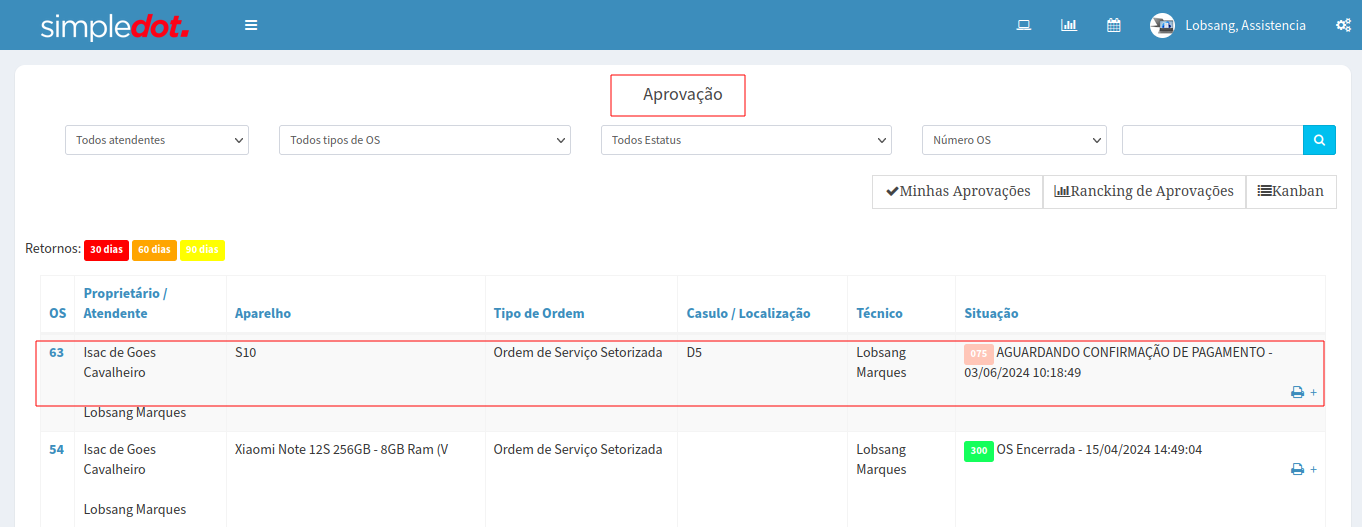Click the search text input field
This screenshot has height=527, width=1362.
coord(1212,140)
